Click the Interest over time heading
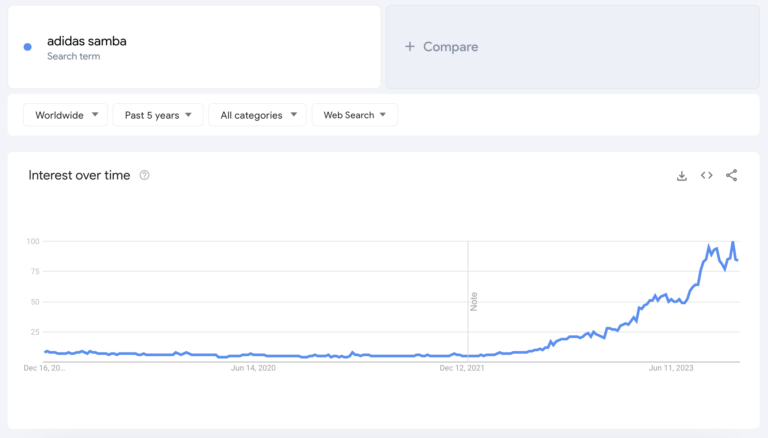Screen dimensions: 768x438 79,175
